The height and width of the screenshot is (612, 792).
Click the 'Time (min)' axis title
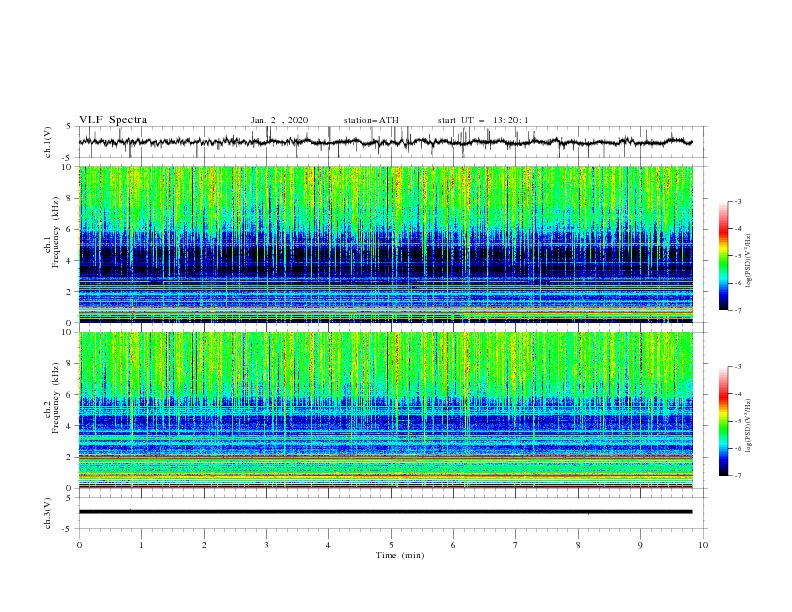tap(400, 555)
